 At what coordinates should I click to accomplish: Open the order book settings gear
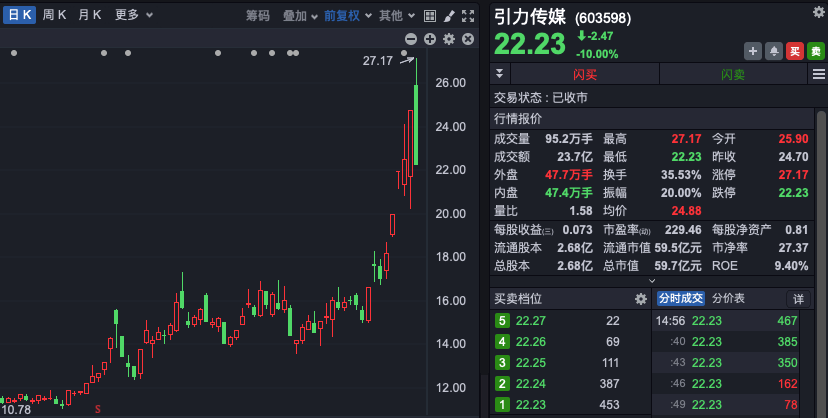[x=641, y=299]
